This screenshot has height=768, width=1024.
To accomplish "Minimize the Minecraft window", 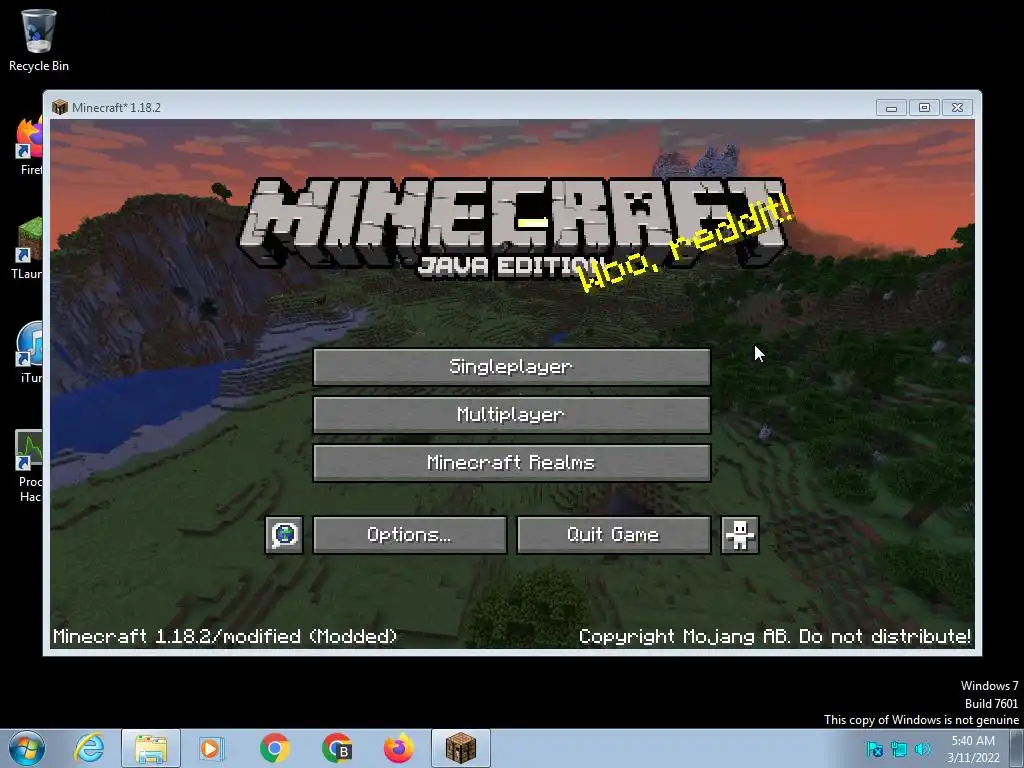I will pos(891,107).
